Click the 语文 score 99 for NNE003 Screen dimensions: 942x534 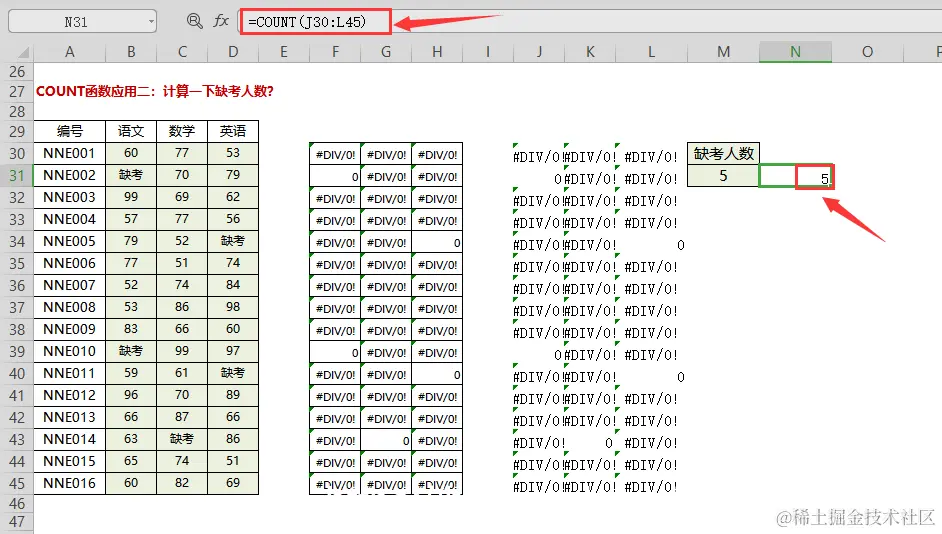click(131, 197)
